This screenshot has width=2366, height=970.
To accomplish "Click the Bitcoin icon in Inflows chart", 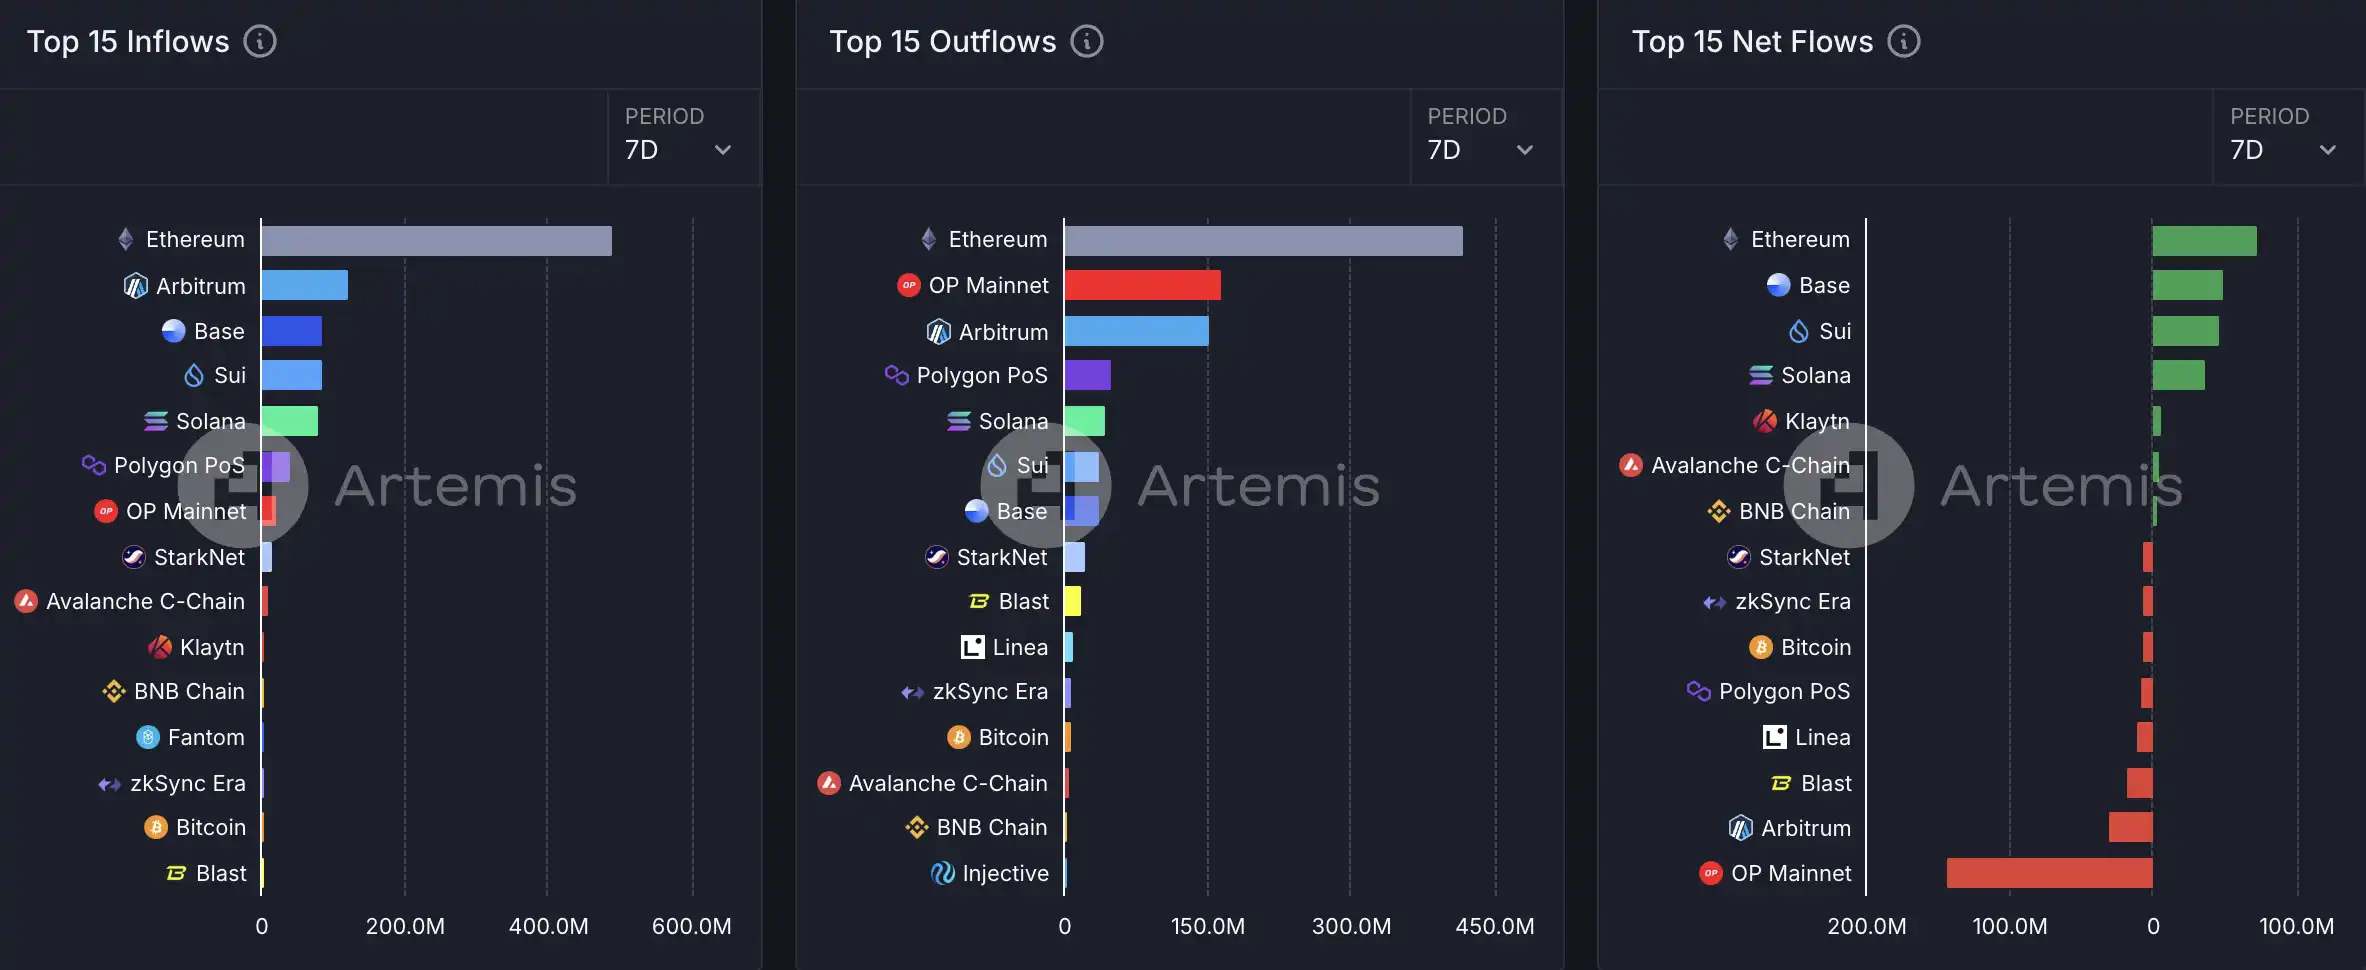I will tap(156, 827).
